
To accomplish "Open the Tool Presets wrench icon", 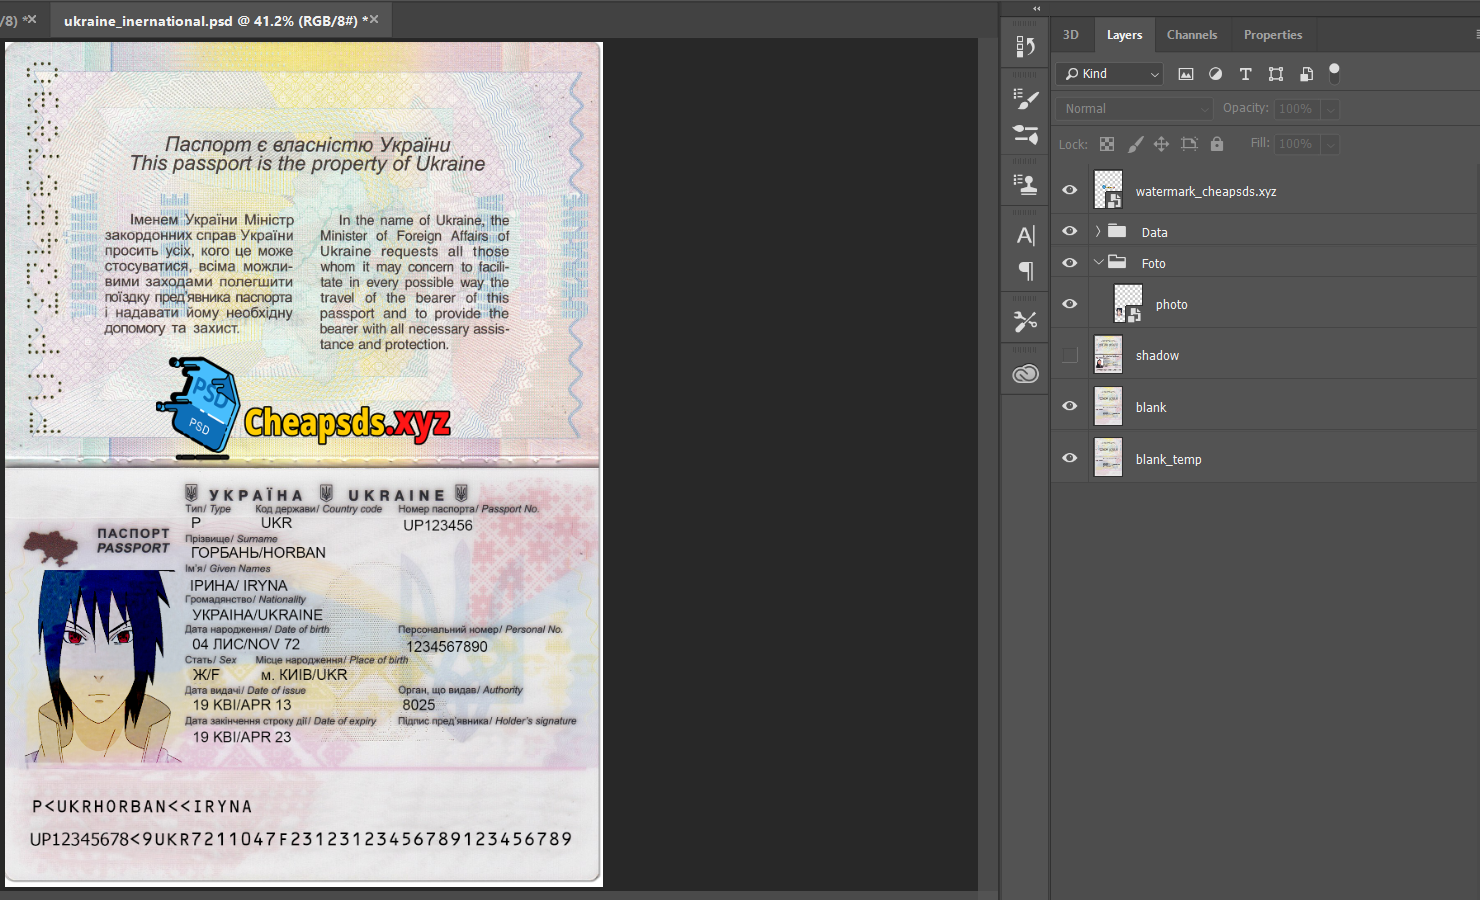I will click(x=1025, y=321).
